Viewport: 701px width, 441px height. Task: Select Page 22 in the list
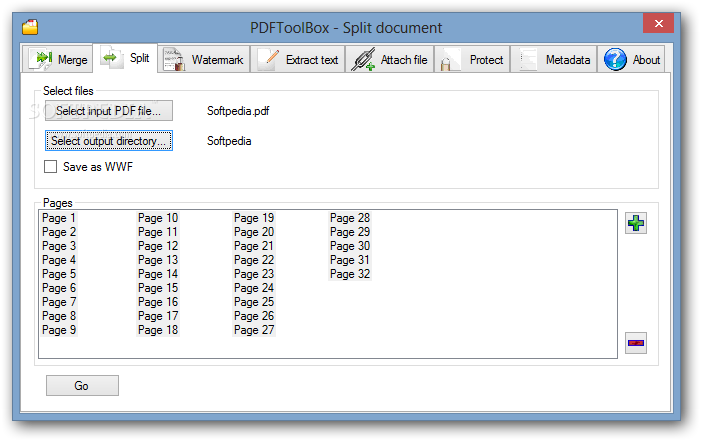point(254,260)
